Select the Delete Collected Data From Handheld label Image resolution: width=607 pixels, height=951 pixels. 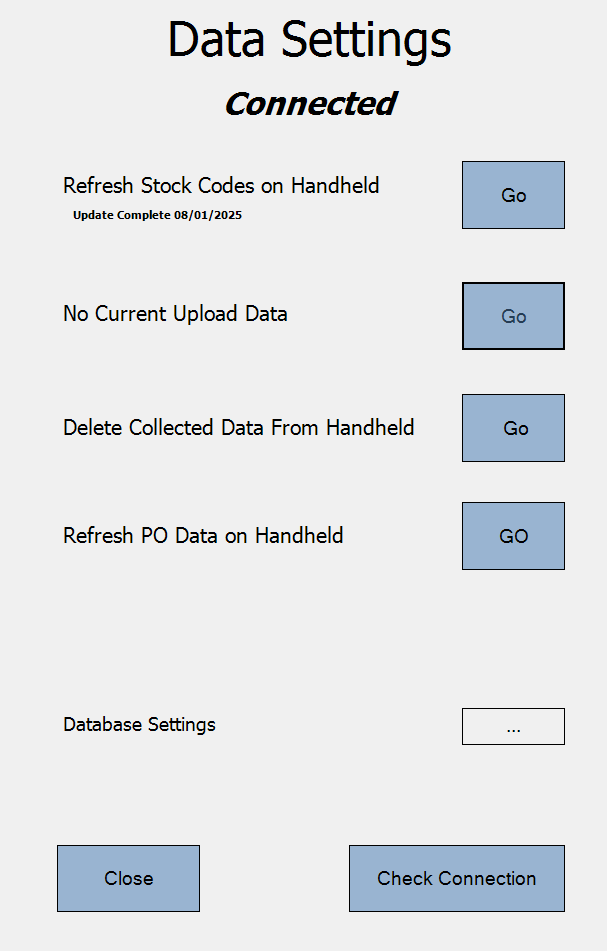point(238,428)
